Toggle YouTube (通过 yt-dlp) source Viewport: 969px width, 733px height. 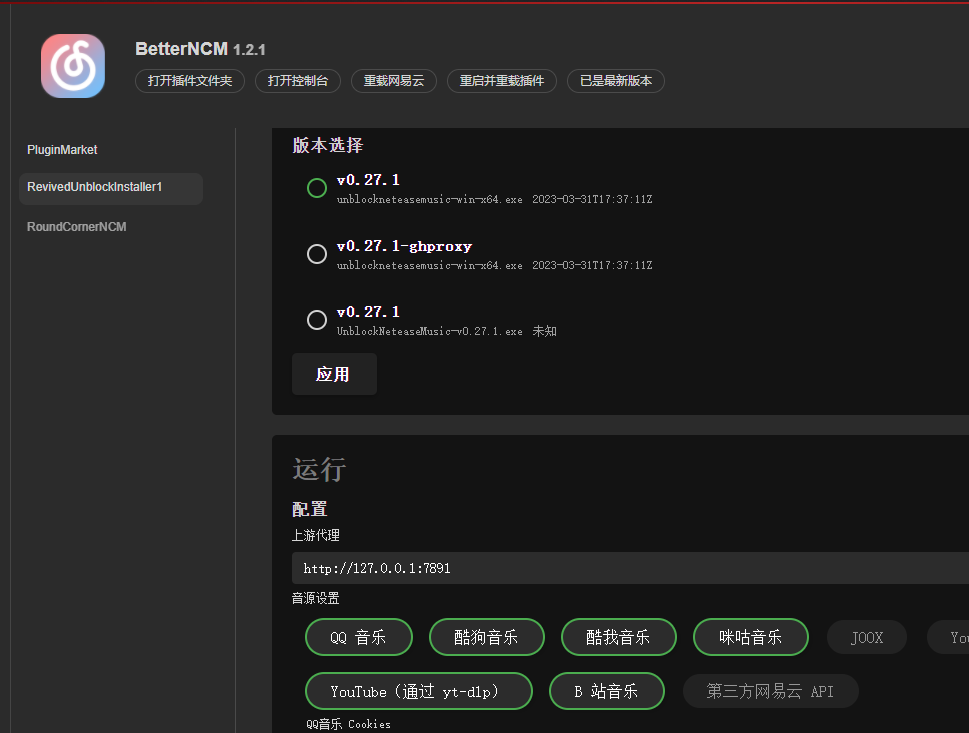418,690
